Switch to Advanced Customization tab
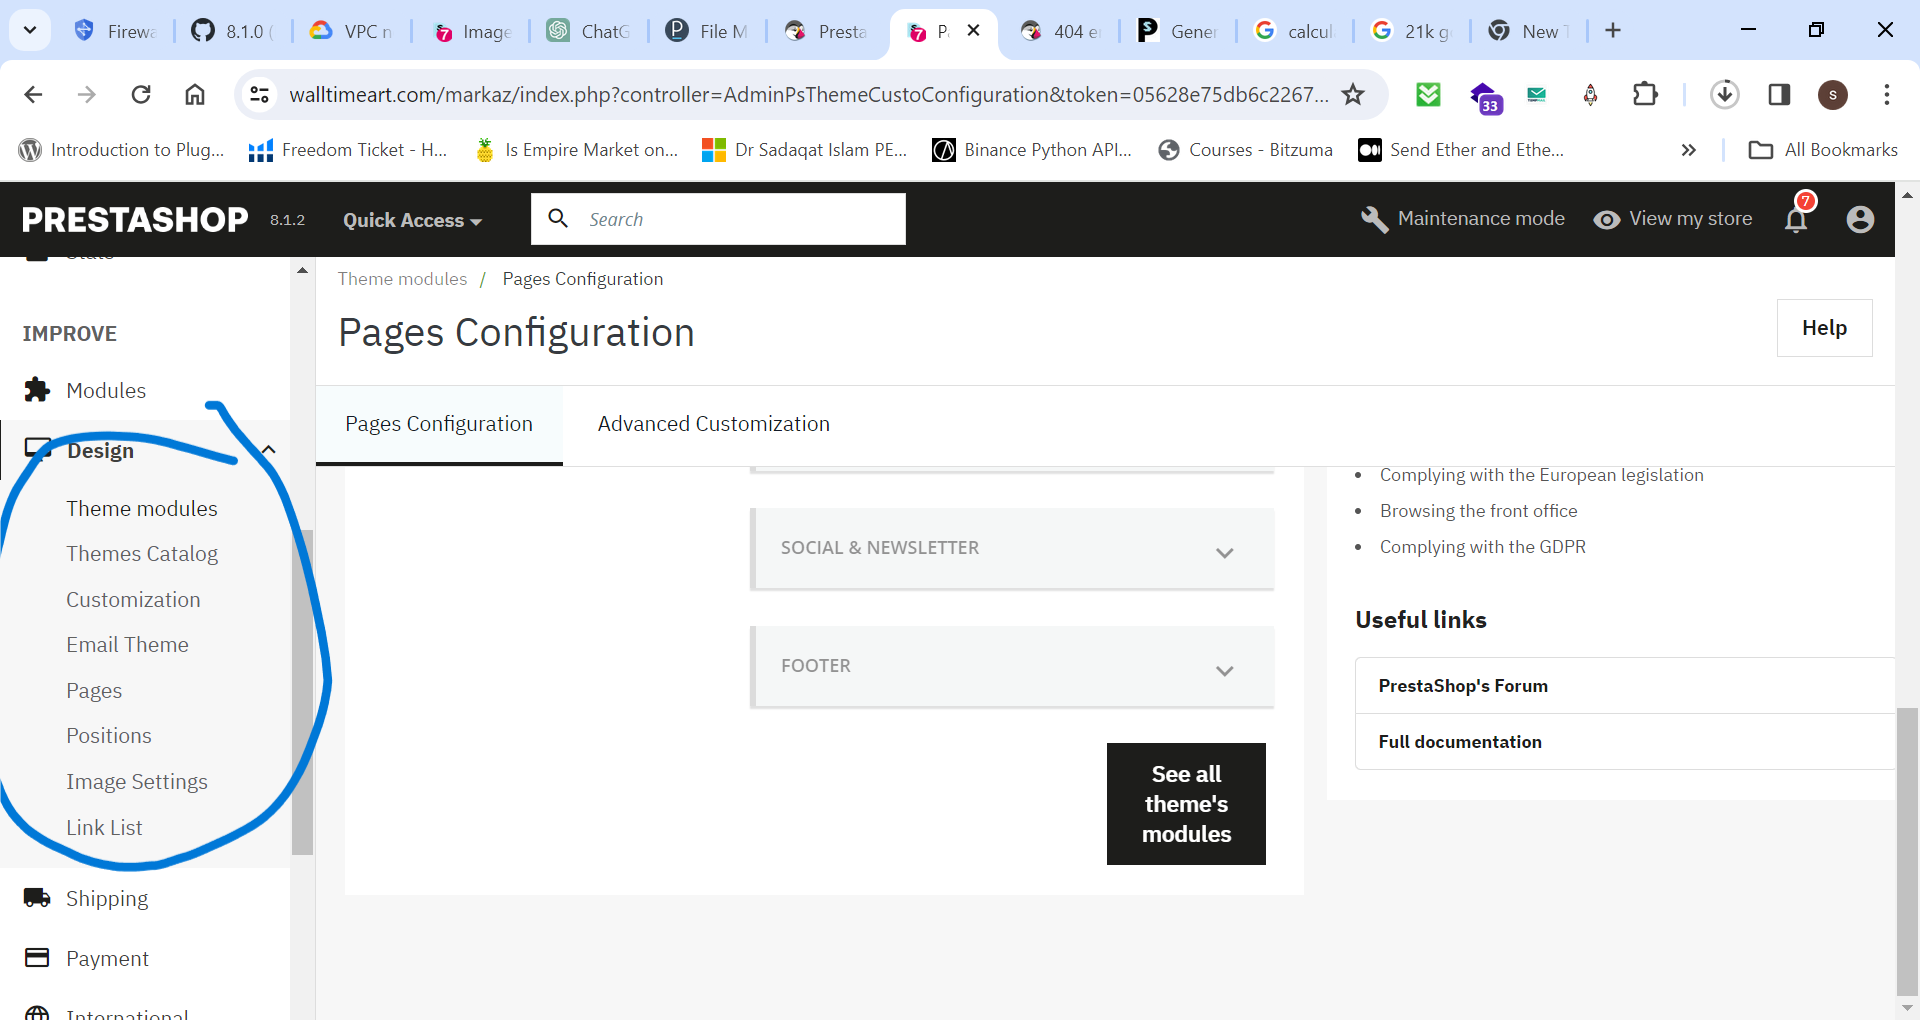Image resolution: width=1920 pixels, height=1020 pixels. tap(714, 424)
